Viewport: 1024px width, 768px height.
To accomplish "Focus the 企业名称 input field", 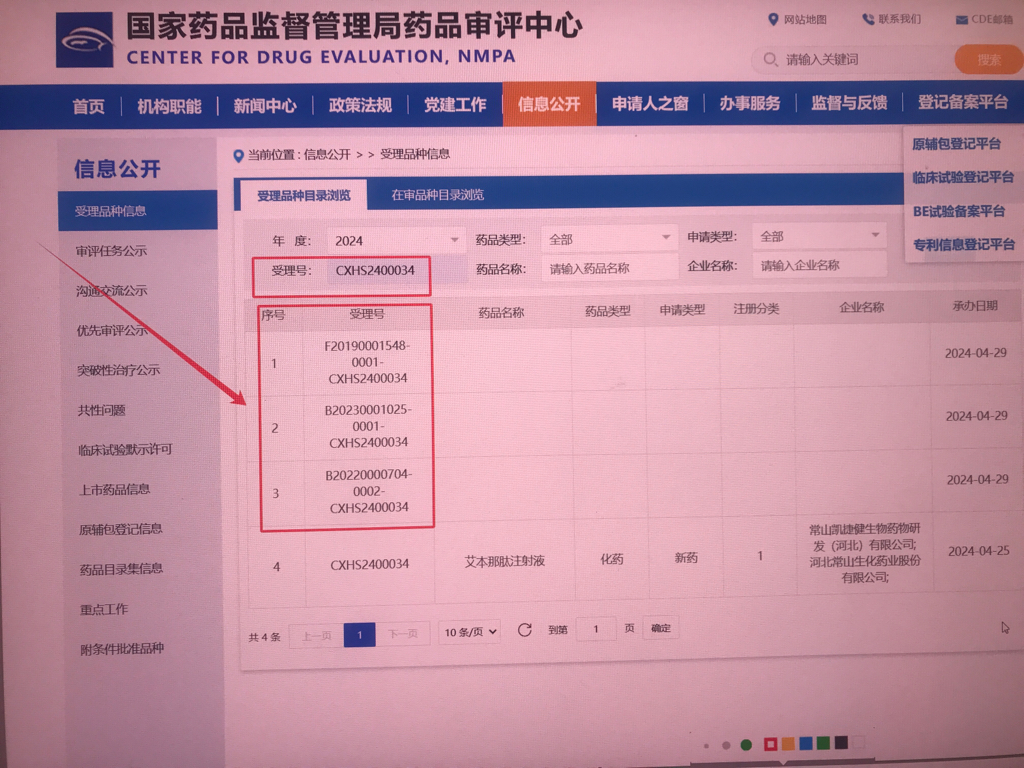I will pyautogui.click(x=819, y=265).
